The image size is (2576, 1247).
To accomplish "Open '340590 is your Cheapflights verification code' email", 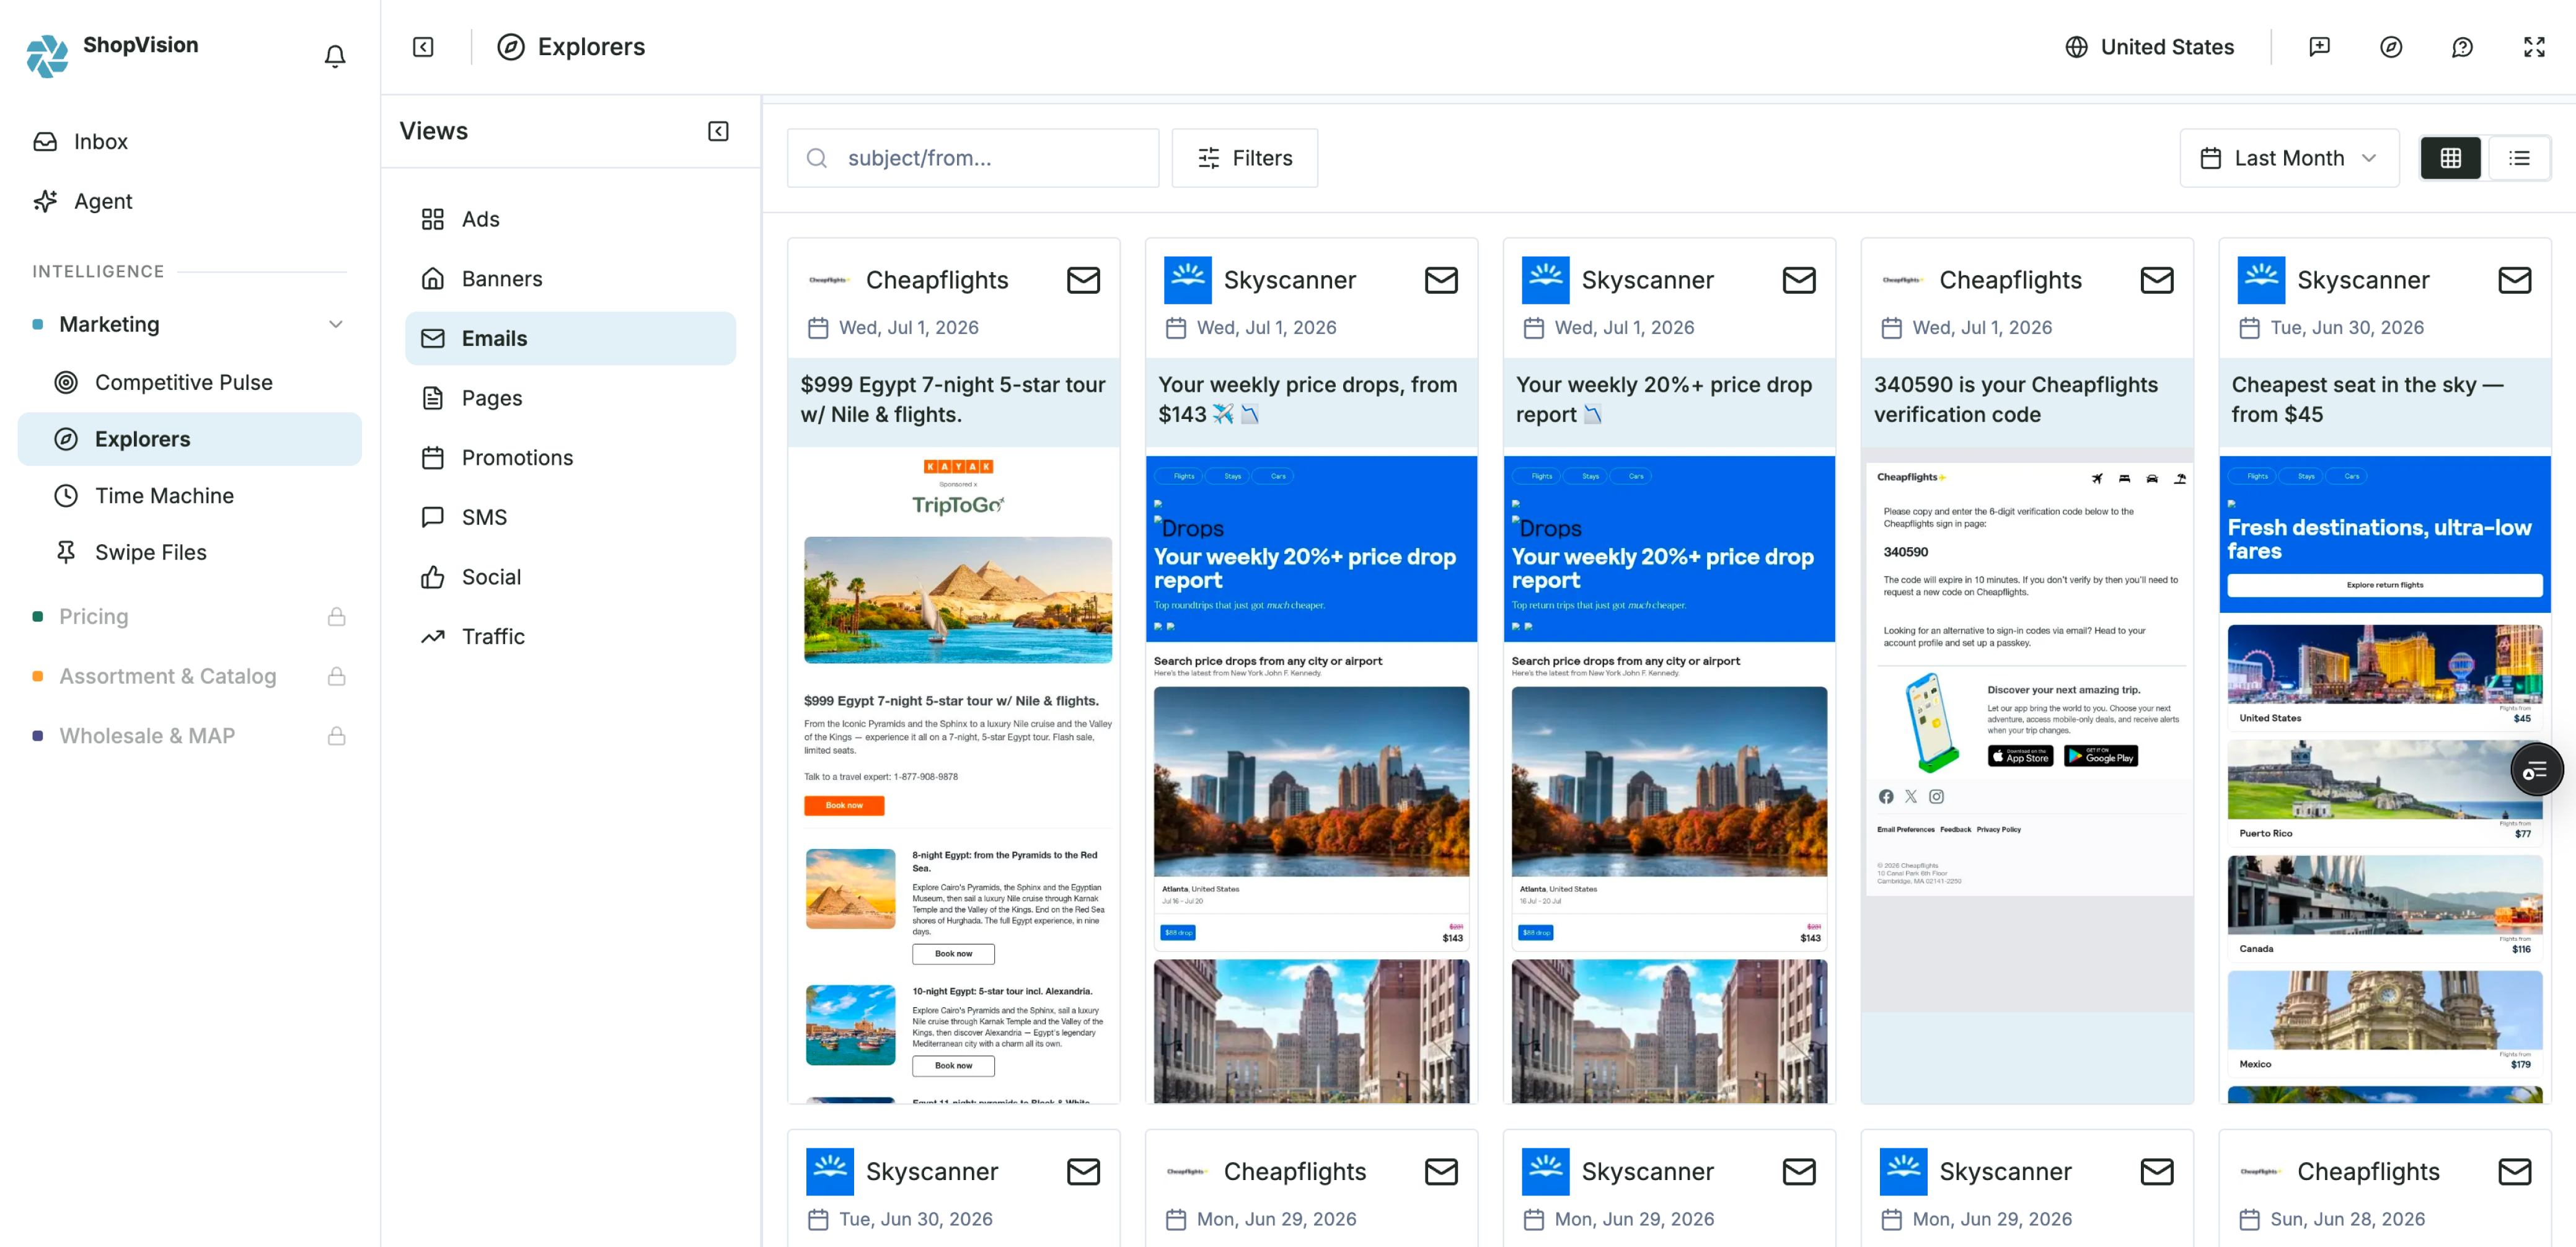I will click(2015, 400).
